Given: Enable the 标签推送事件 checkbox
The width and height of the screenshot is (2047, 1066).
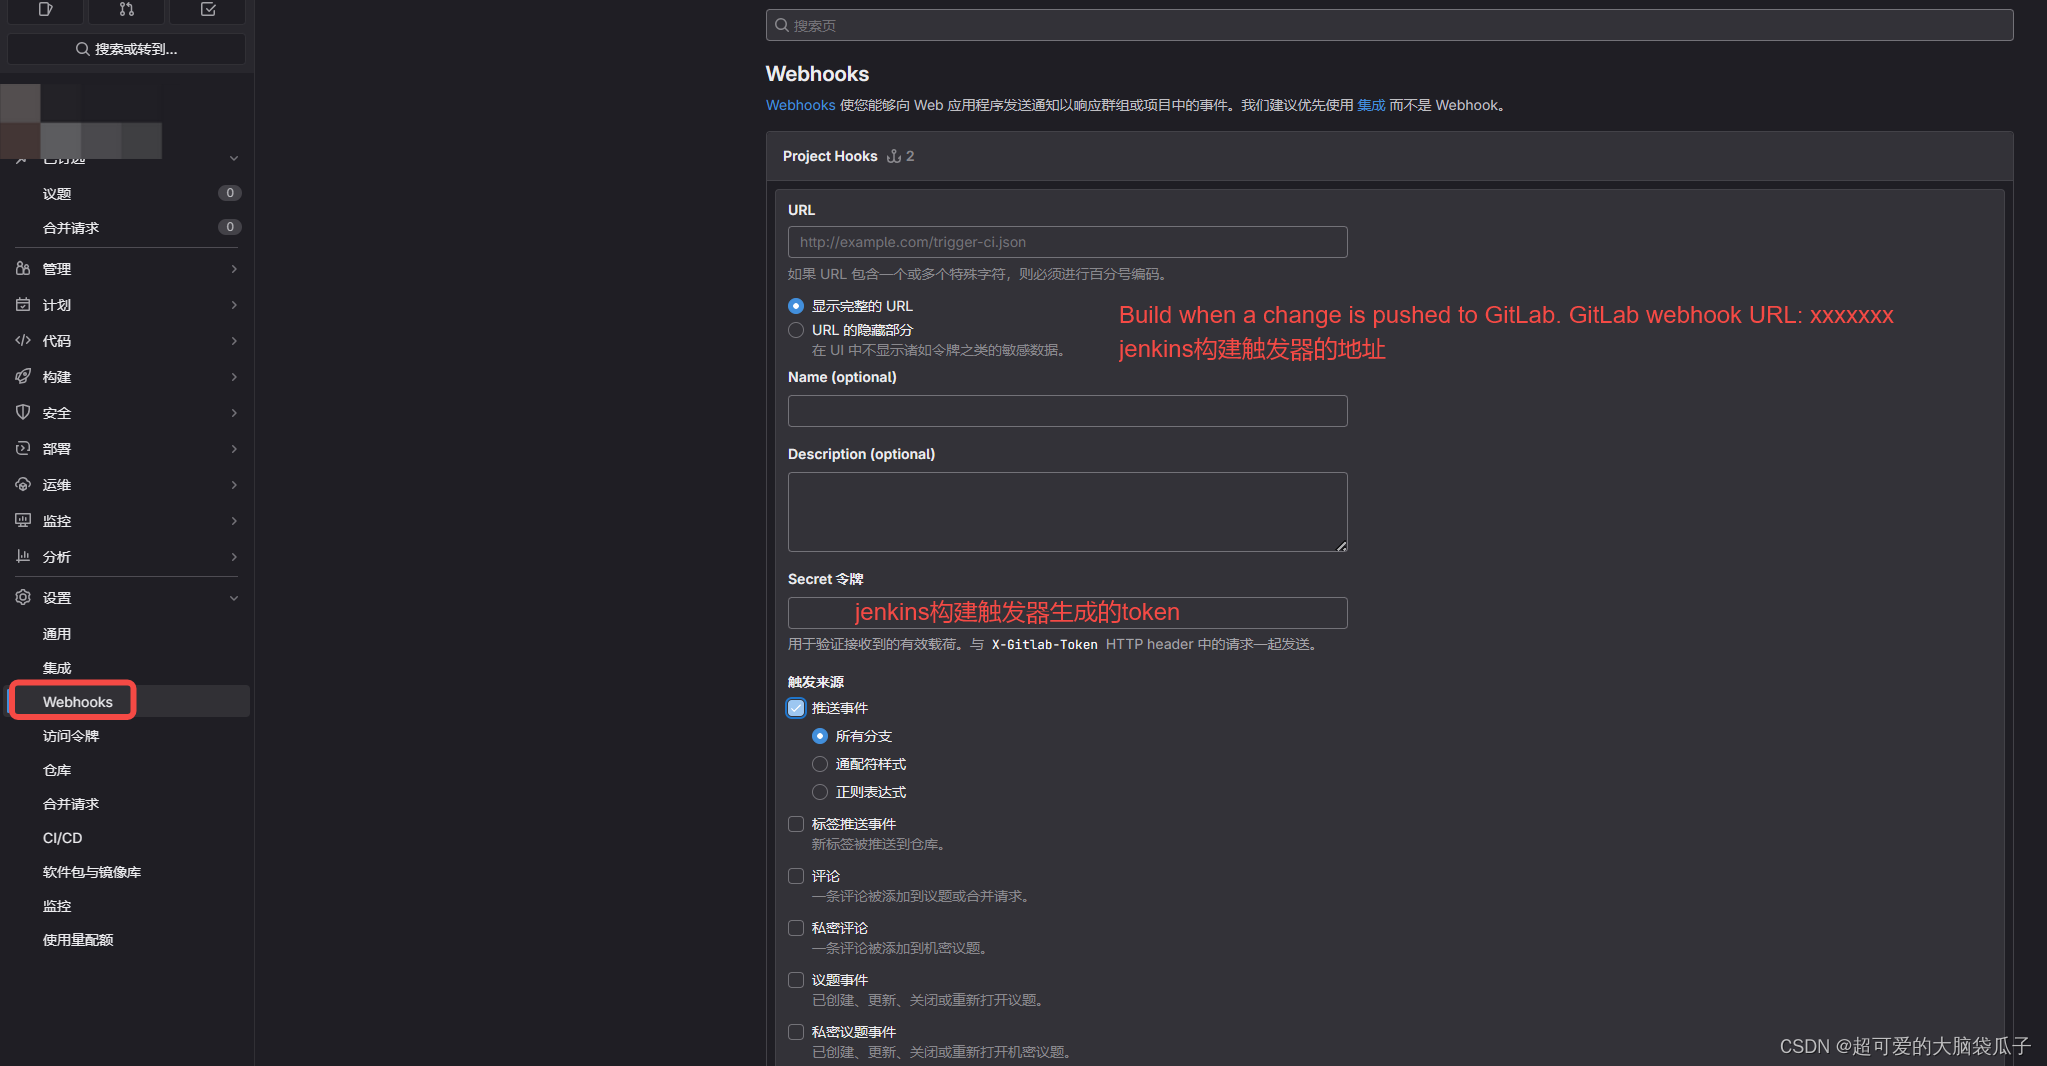Looking at the screenshot, I should 796,823.
